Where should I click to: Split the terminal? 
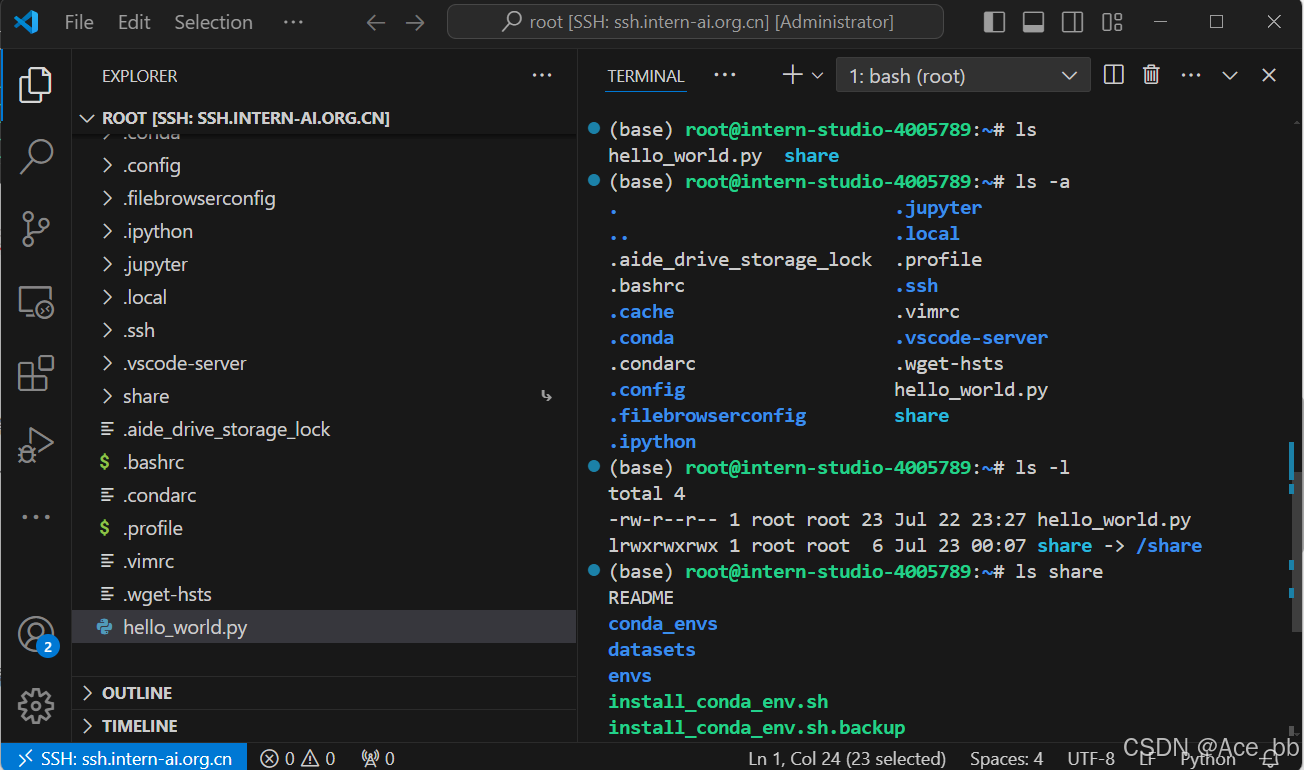click(1113, 75)
